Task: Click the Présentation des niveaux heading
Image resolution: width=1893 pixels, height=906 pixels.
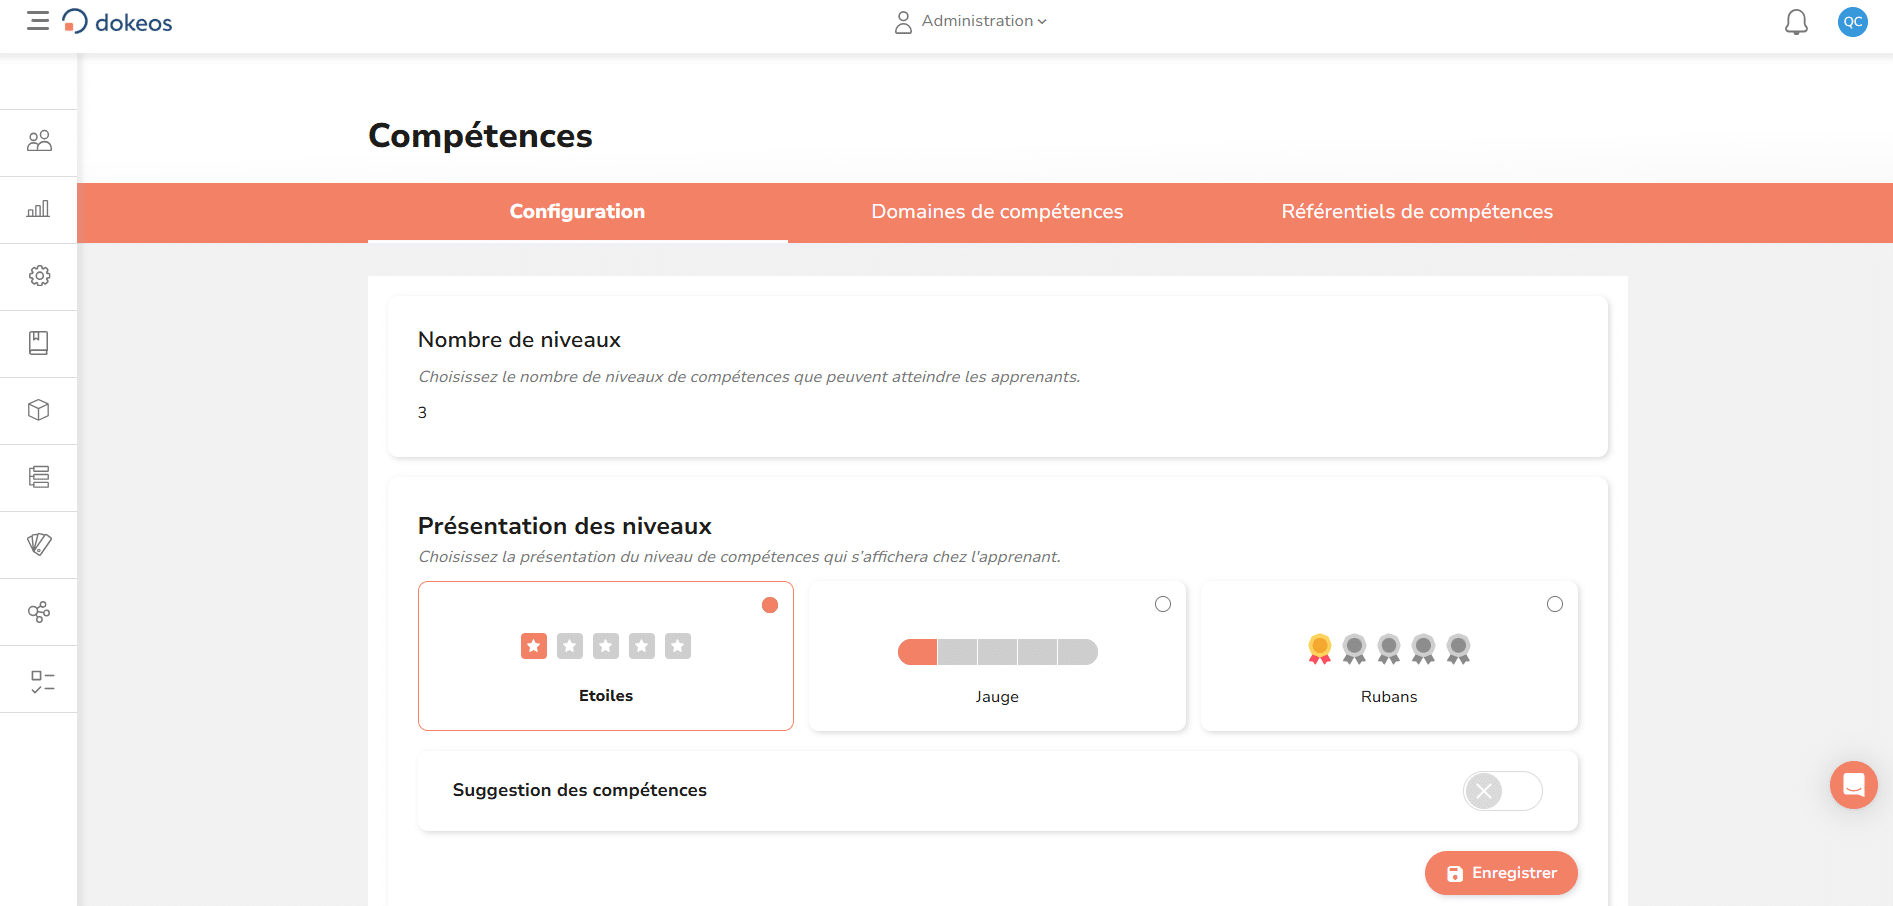Action: click(x=565, y=526)
